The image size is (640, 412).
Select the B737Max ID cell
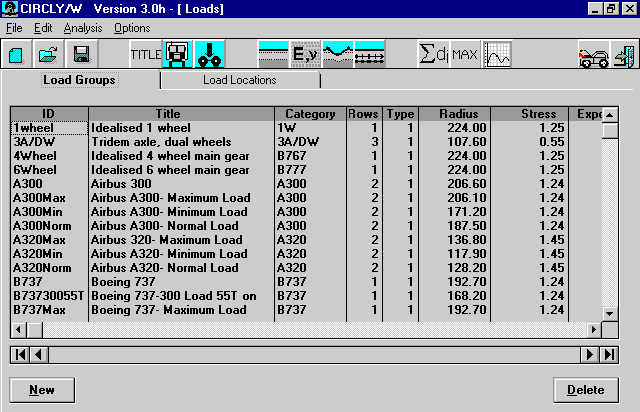(x=49, y=310)
